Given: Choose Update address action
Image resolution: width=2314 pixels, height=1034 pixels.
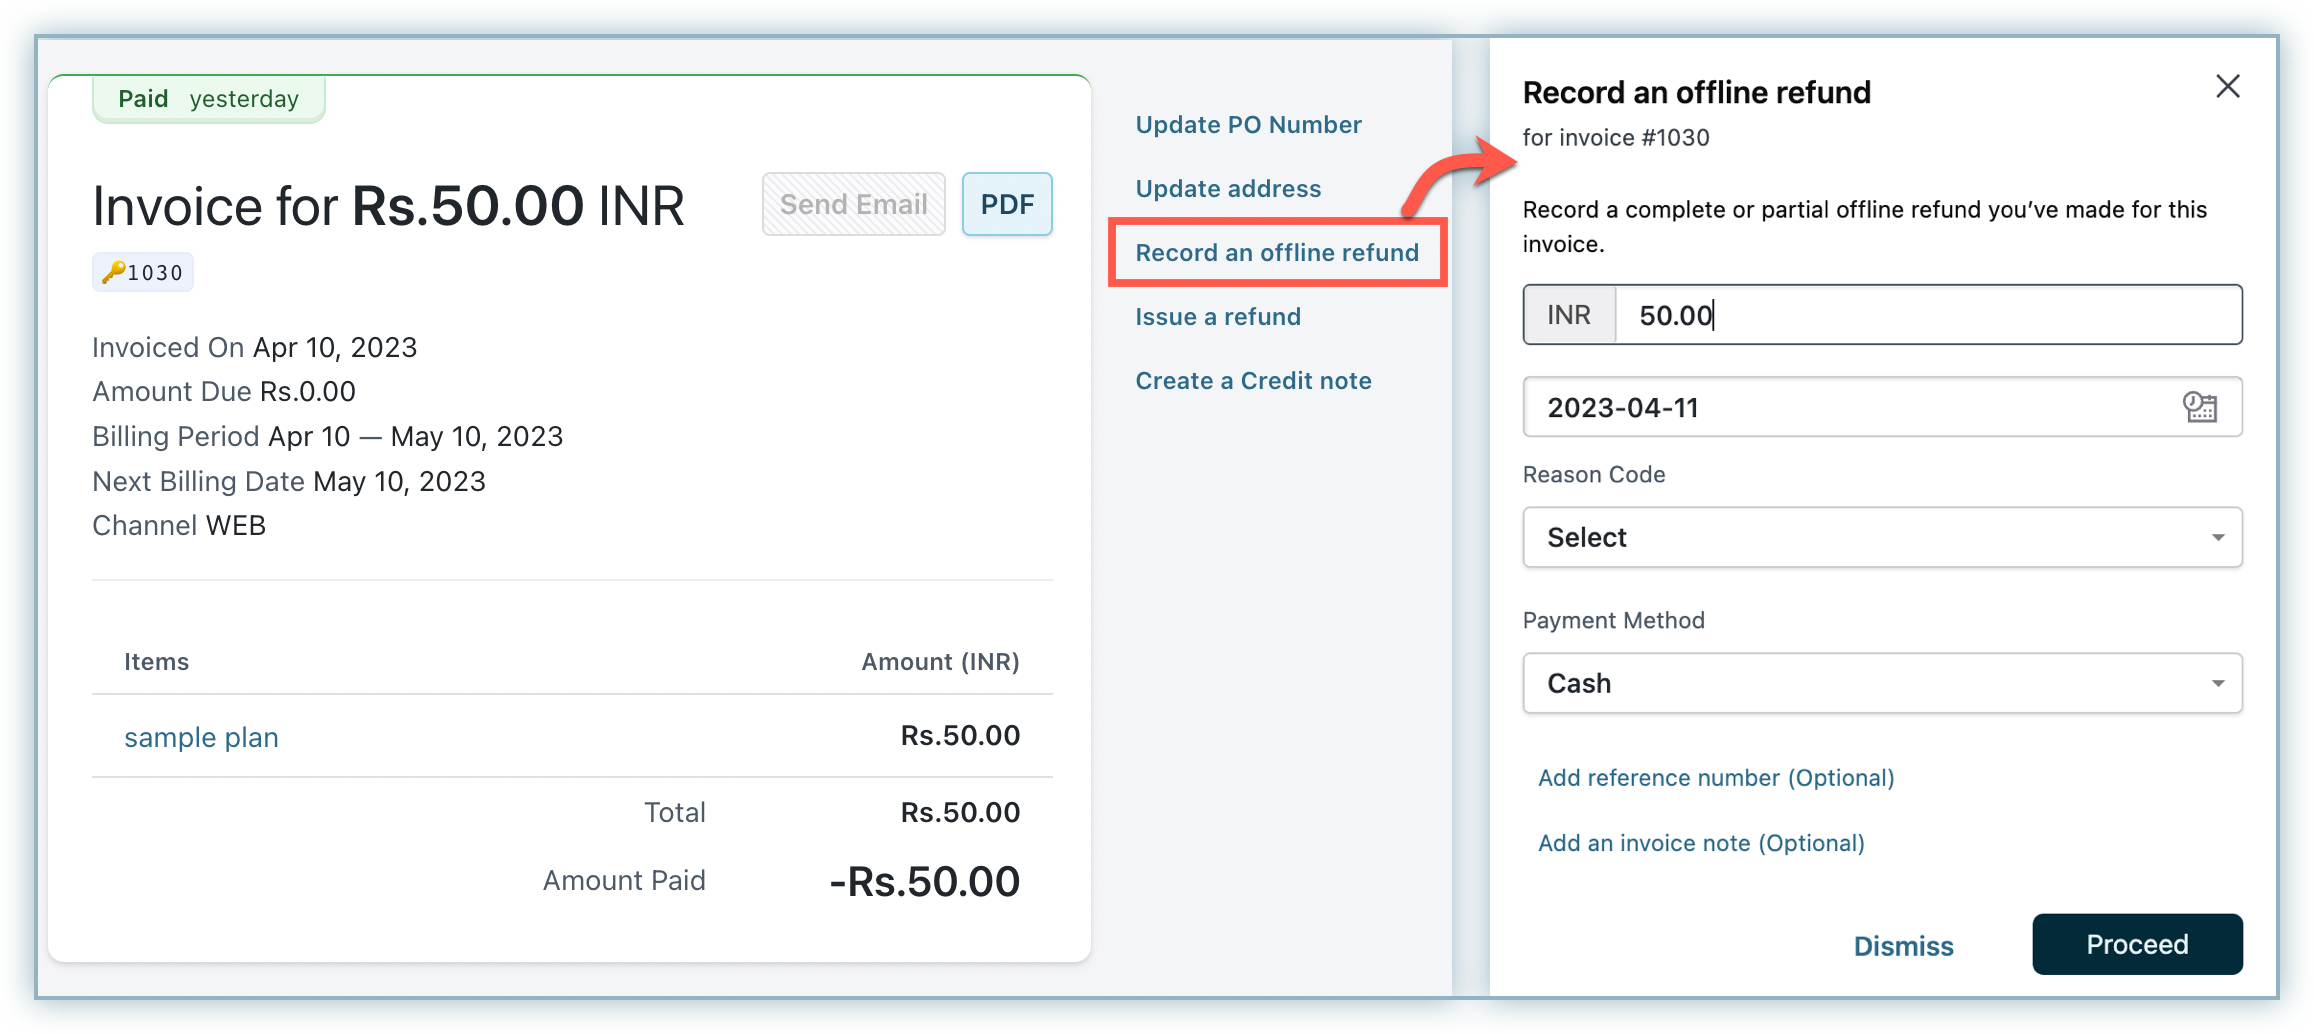Looking at the screenshot, I should coord(1228,189).
